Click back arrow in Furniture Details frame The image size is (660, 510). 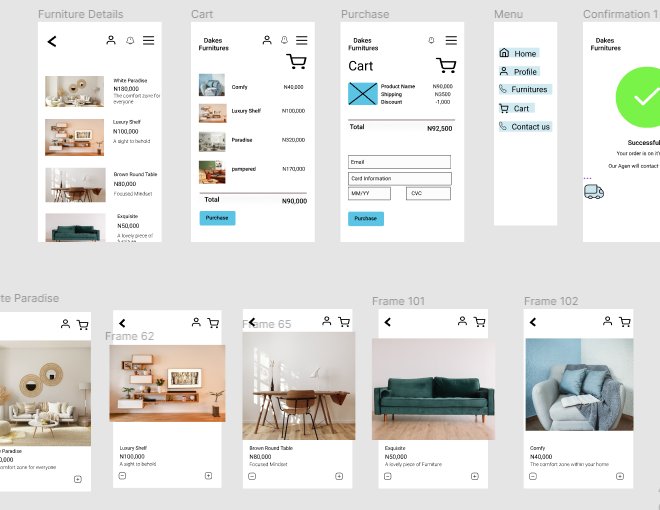tap(52, 41)
